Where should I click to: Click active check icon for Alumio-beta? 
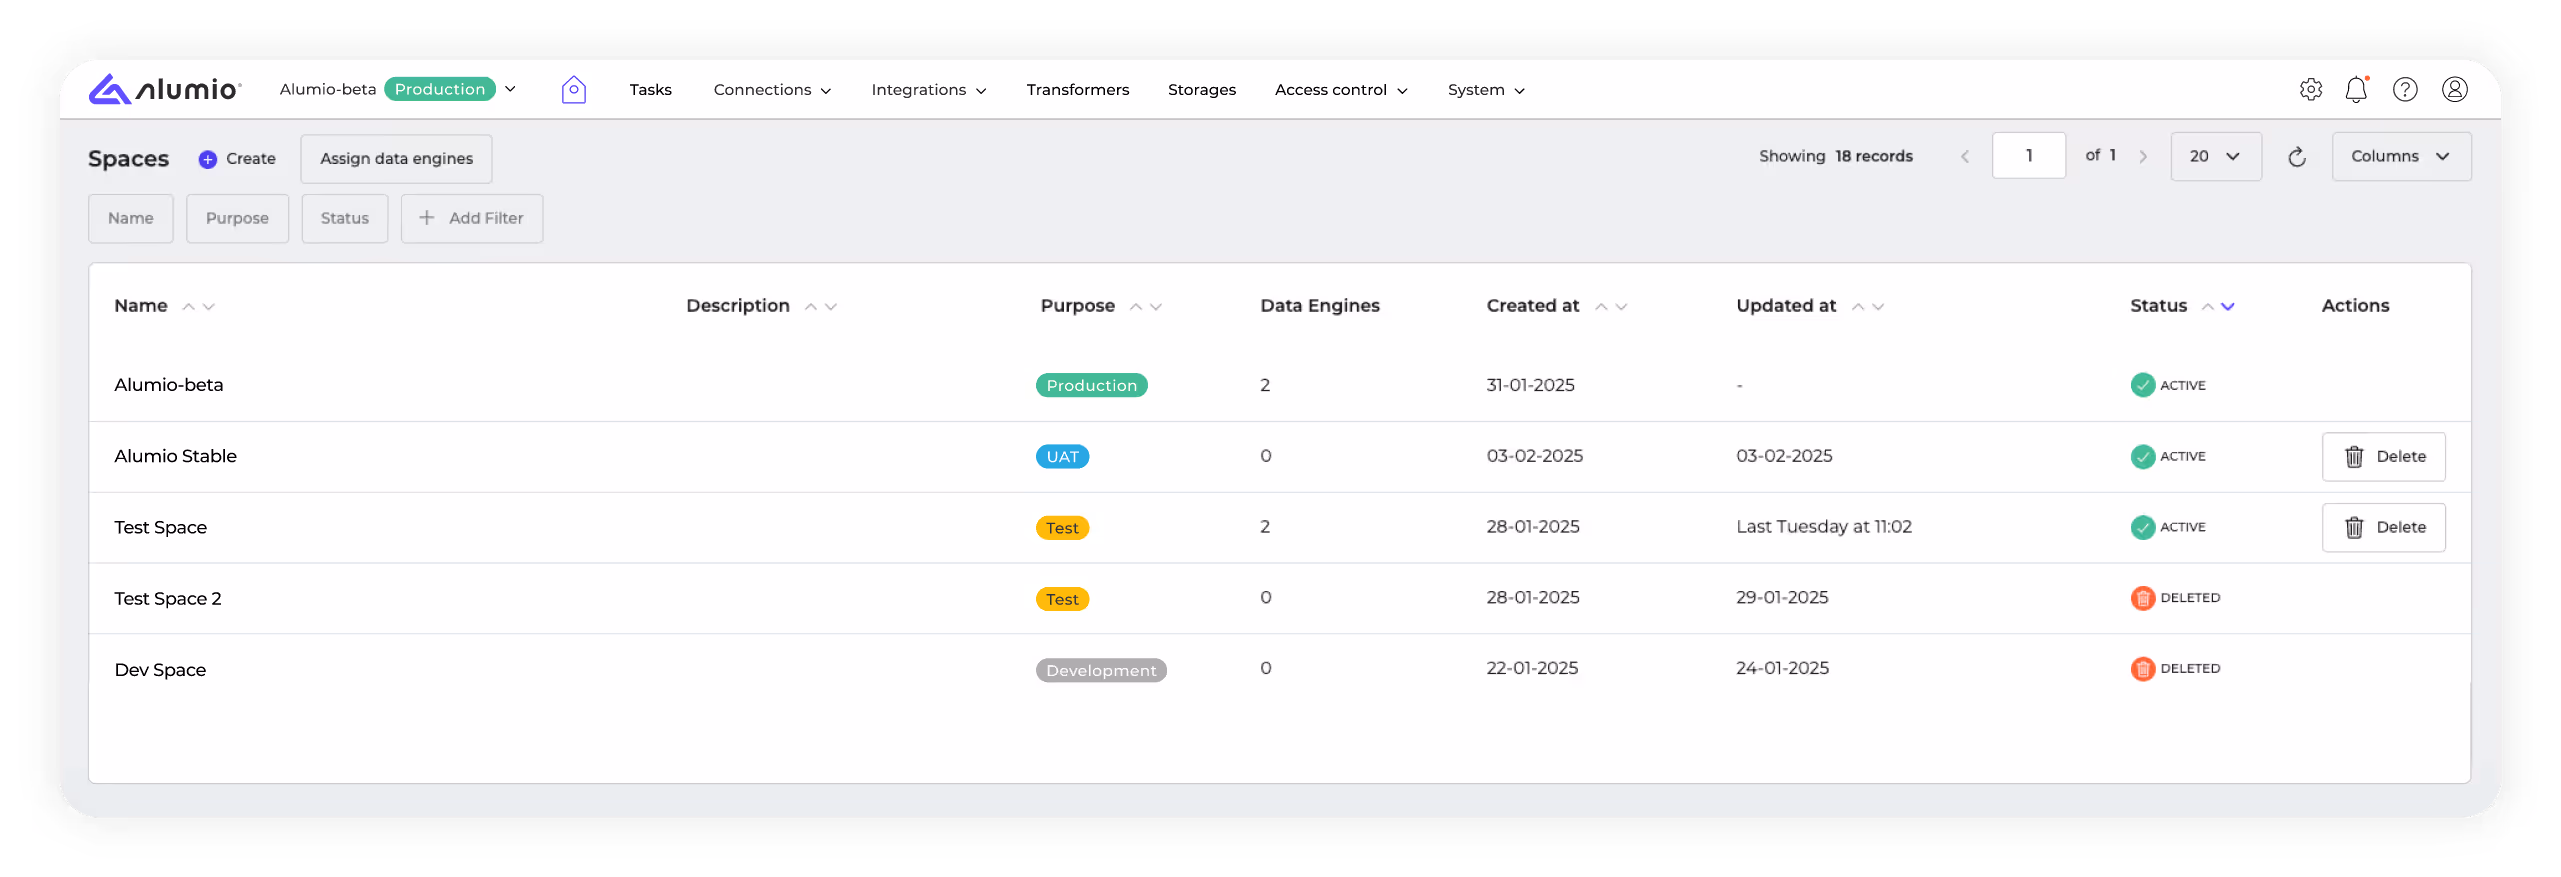coord(2143,385)
